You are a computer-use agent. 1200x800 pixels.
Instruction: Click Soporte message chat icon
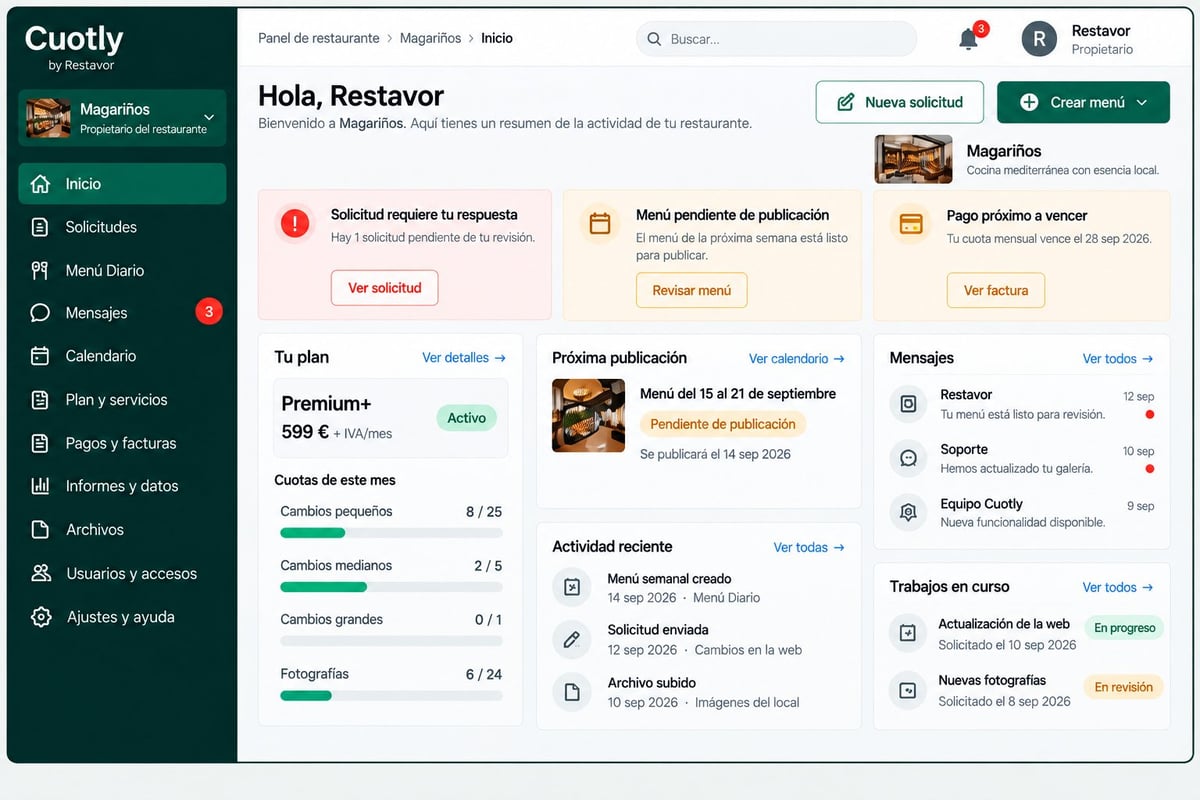click(908, 458)
